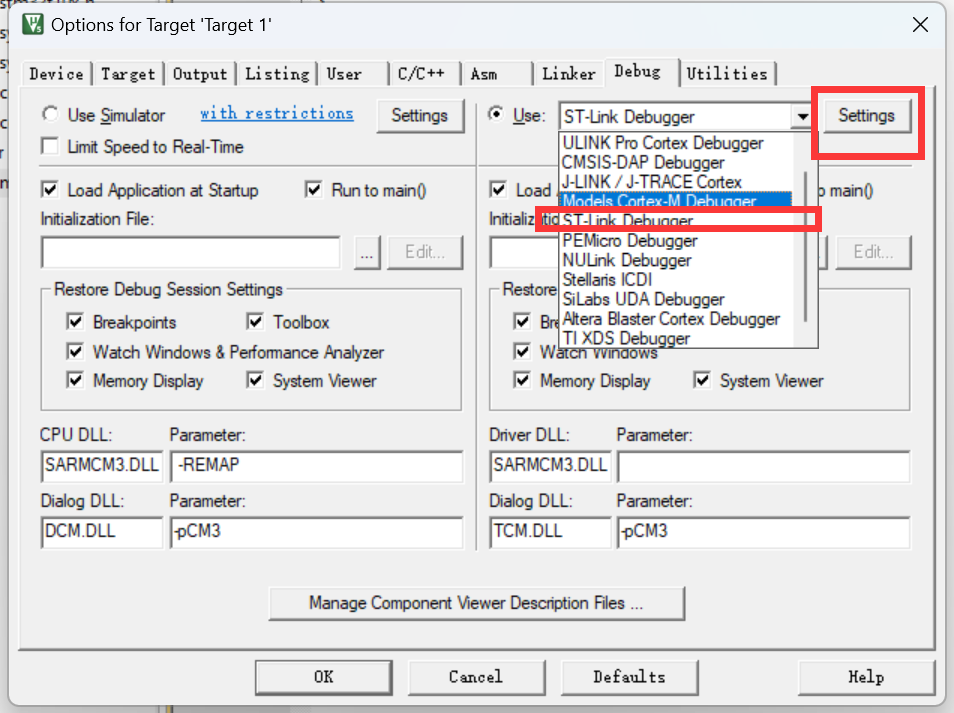The height and width of the screenshot is (713, 954).
Task: Click the DCM.DLL Dialog DLL field
Action: pyautogui.click(x=102, y=532)
